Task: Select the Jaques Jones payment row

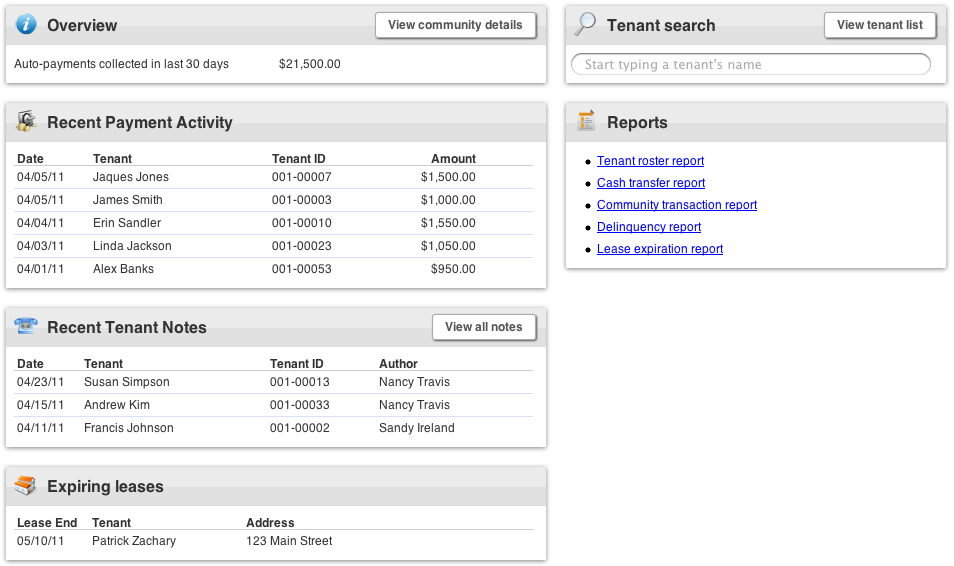Action: coord(274,177)
